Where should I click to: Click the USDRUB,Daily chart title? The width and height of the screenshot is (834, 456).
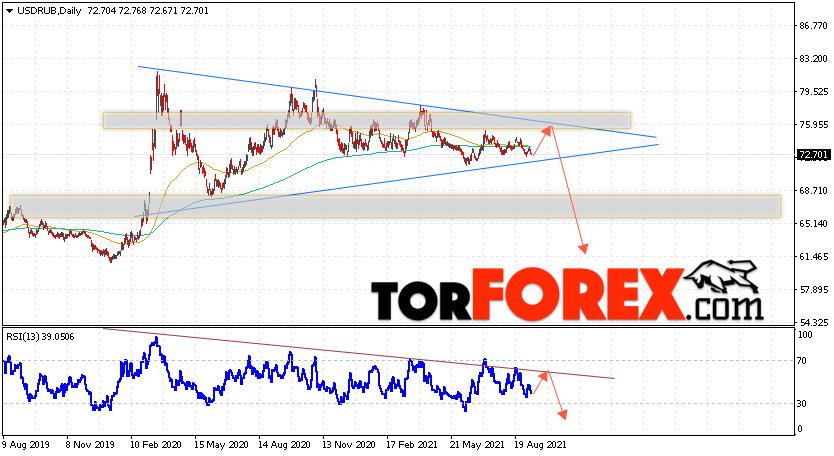[x=49, y=11]
